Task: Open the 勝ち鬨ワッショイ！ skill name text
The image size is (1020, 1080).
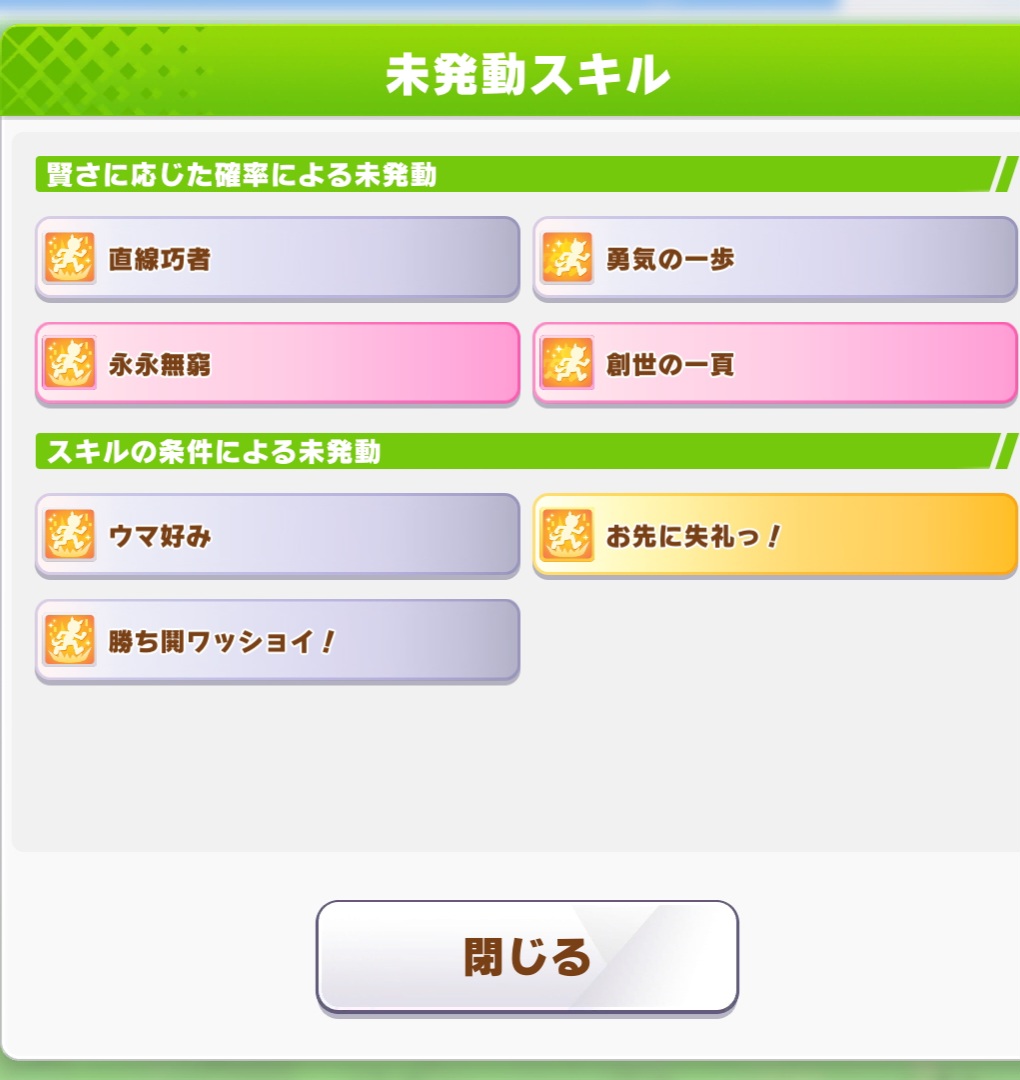Action: coord(220,641)
